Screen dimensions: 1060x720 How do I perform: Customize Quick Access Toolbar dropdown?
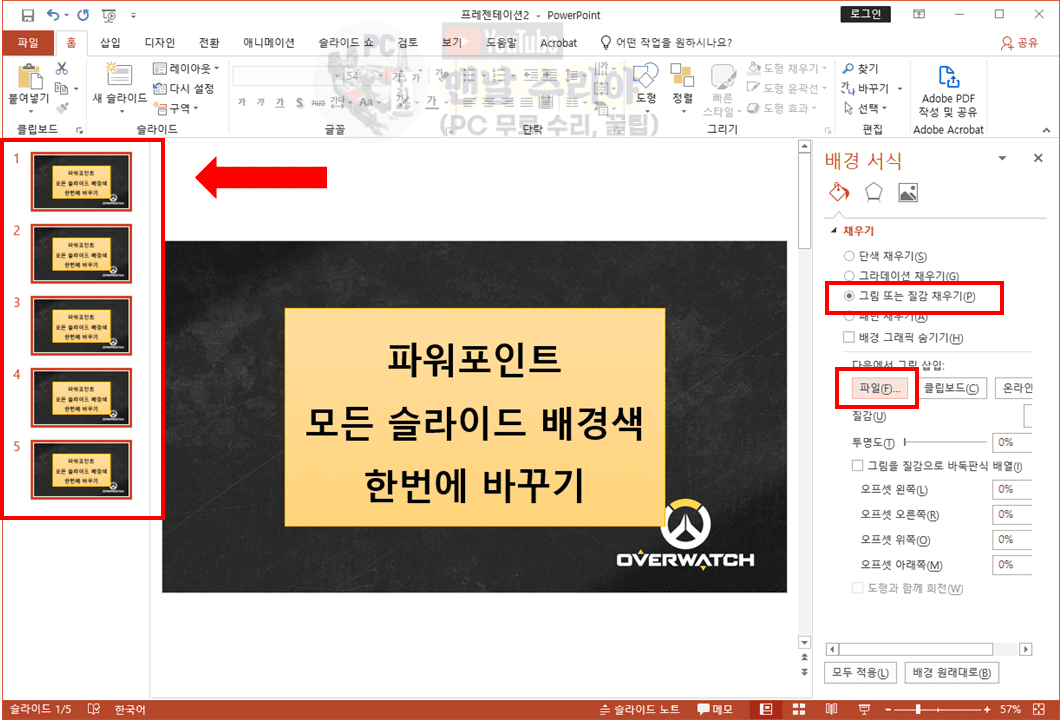click(133, 15)
